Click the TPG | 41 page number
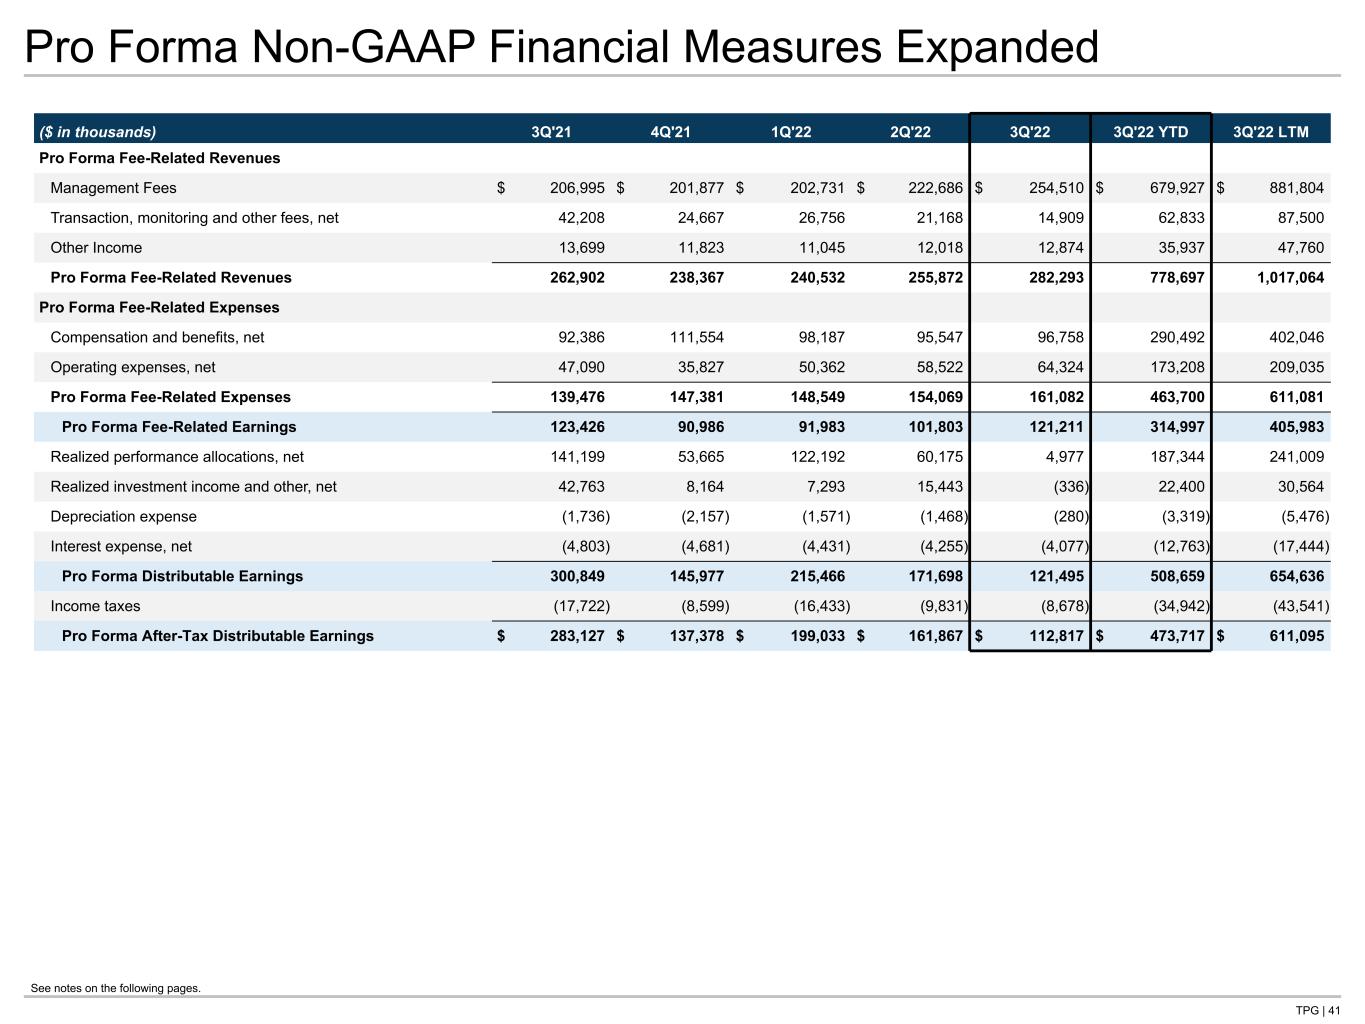 1318,1011
